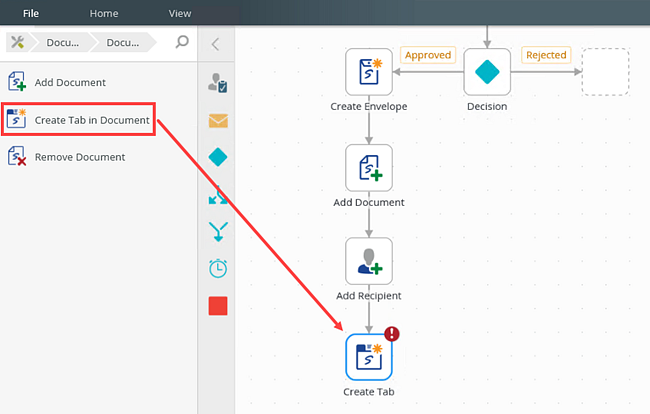Collapse the toolbox with the chevron
Screen dimensions: 650x414
(215, 44)
